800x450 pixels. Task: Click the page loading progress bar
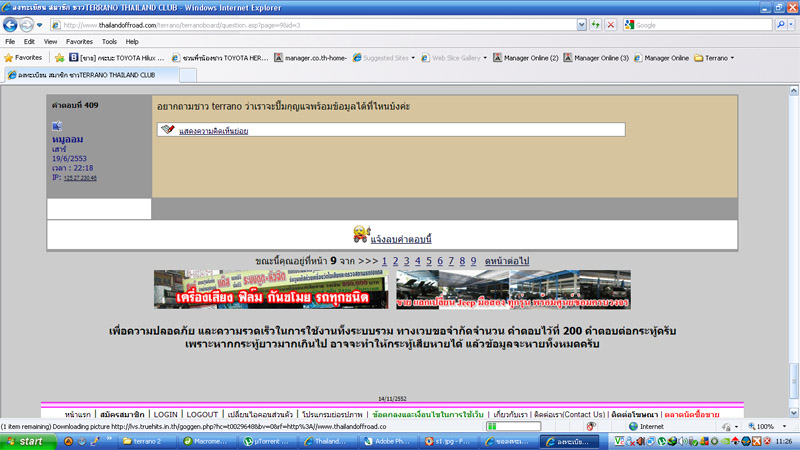click(x=514, y=426)
